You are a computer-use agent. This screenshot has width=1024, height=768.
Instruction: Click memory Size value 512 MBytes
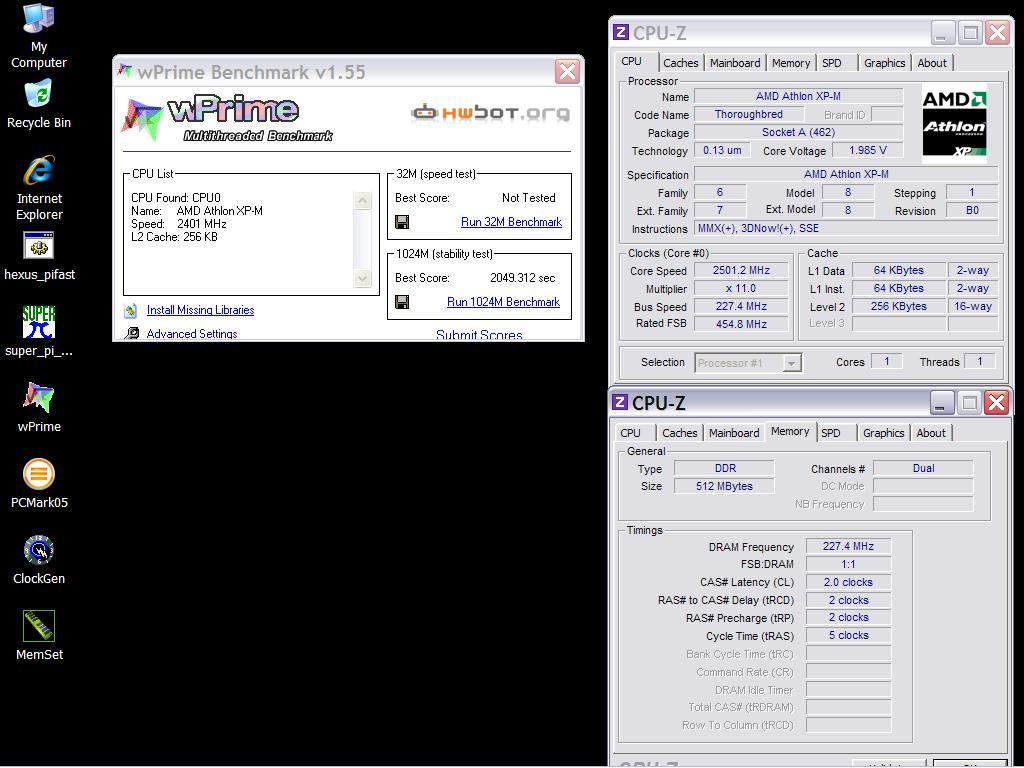(x=724, y=486)
